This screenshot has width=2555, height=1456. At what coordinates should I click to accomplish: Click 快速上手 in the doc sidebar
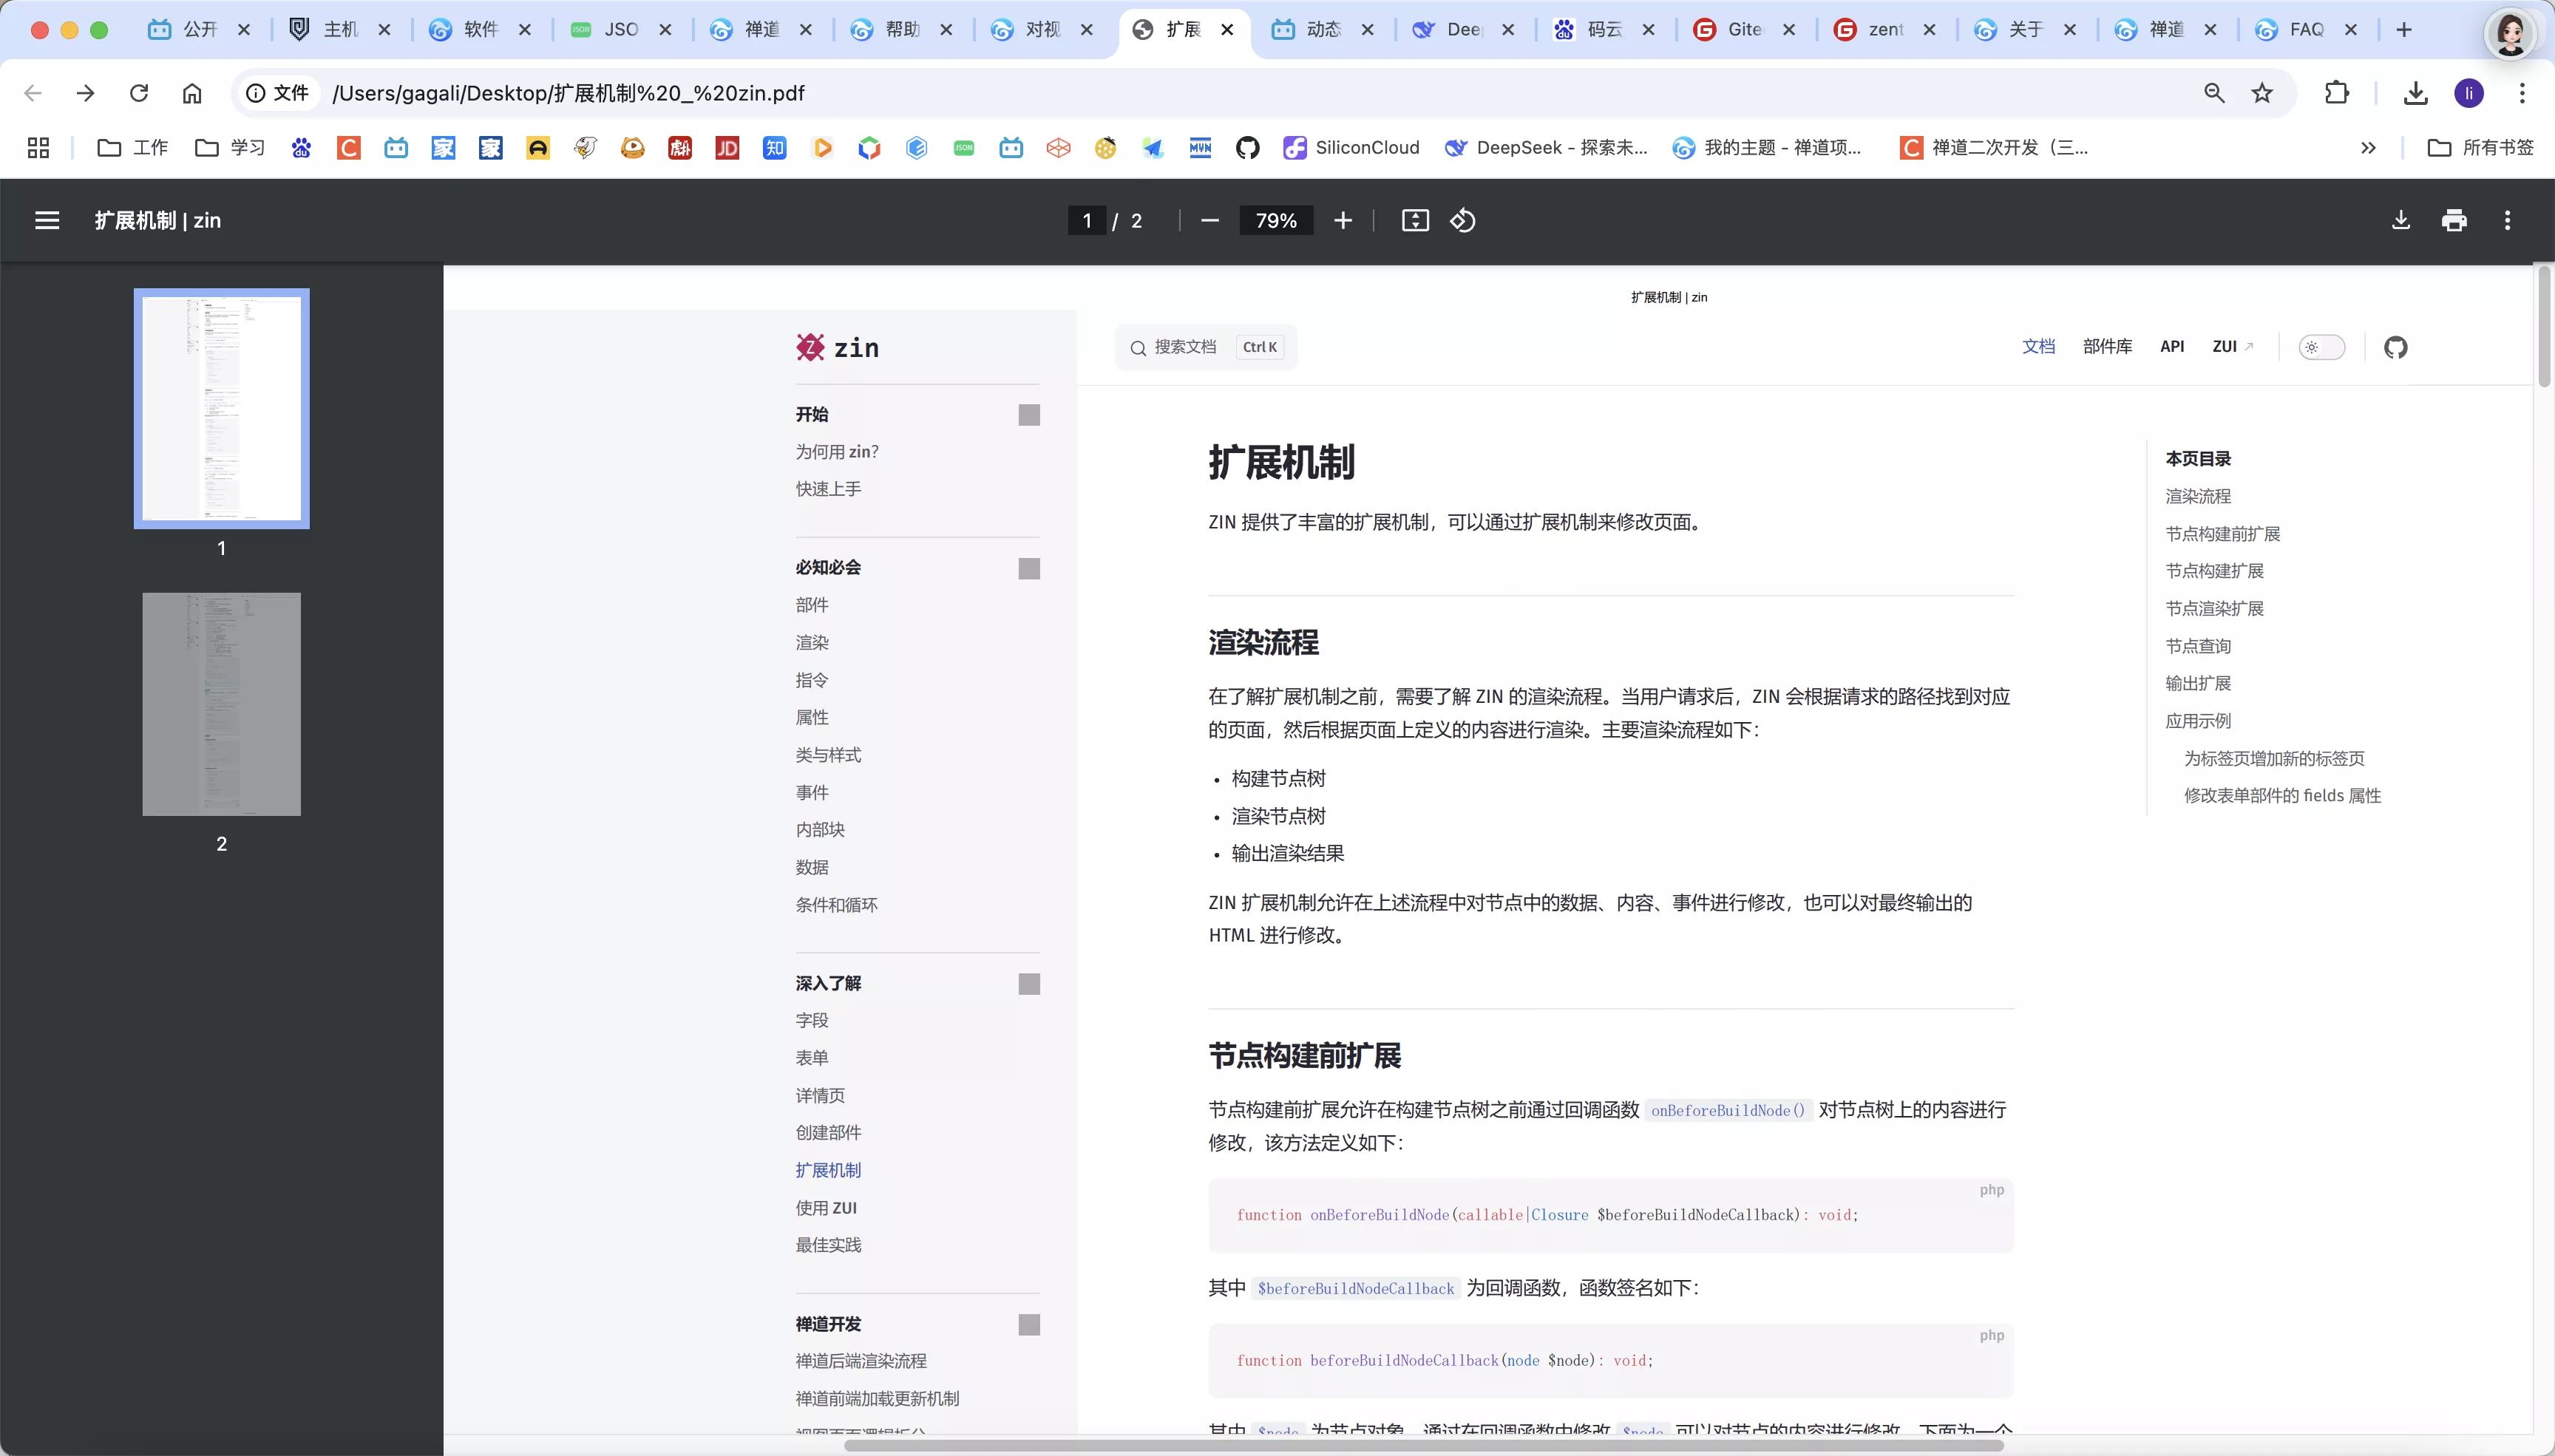[x=828, y=489]
